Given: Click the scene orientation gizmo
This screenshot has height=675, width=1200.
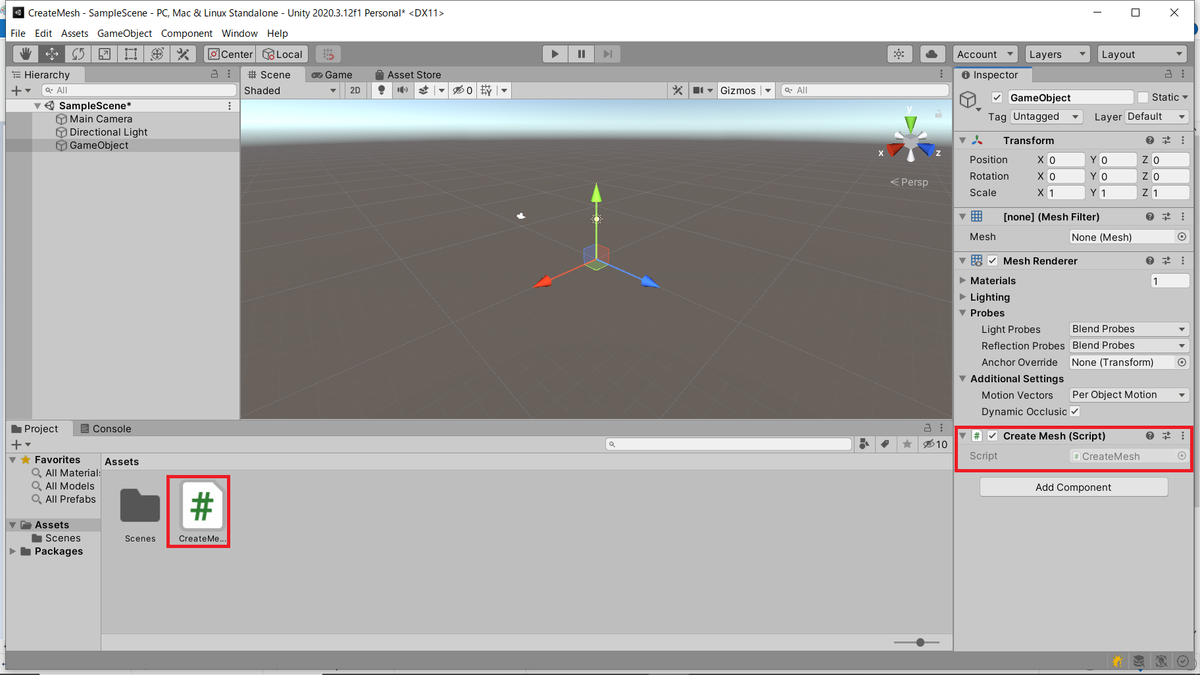Looking at the screenshot, I should pyautogui.click(x=910, y=140).
